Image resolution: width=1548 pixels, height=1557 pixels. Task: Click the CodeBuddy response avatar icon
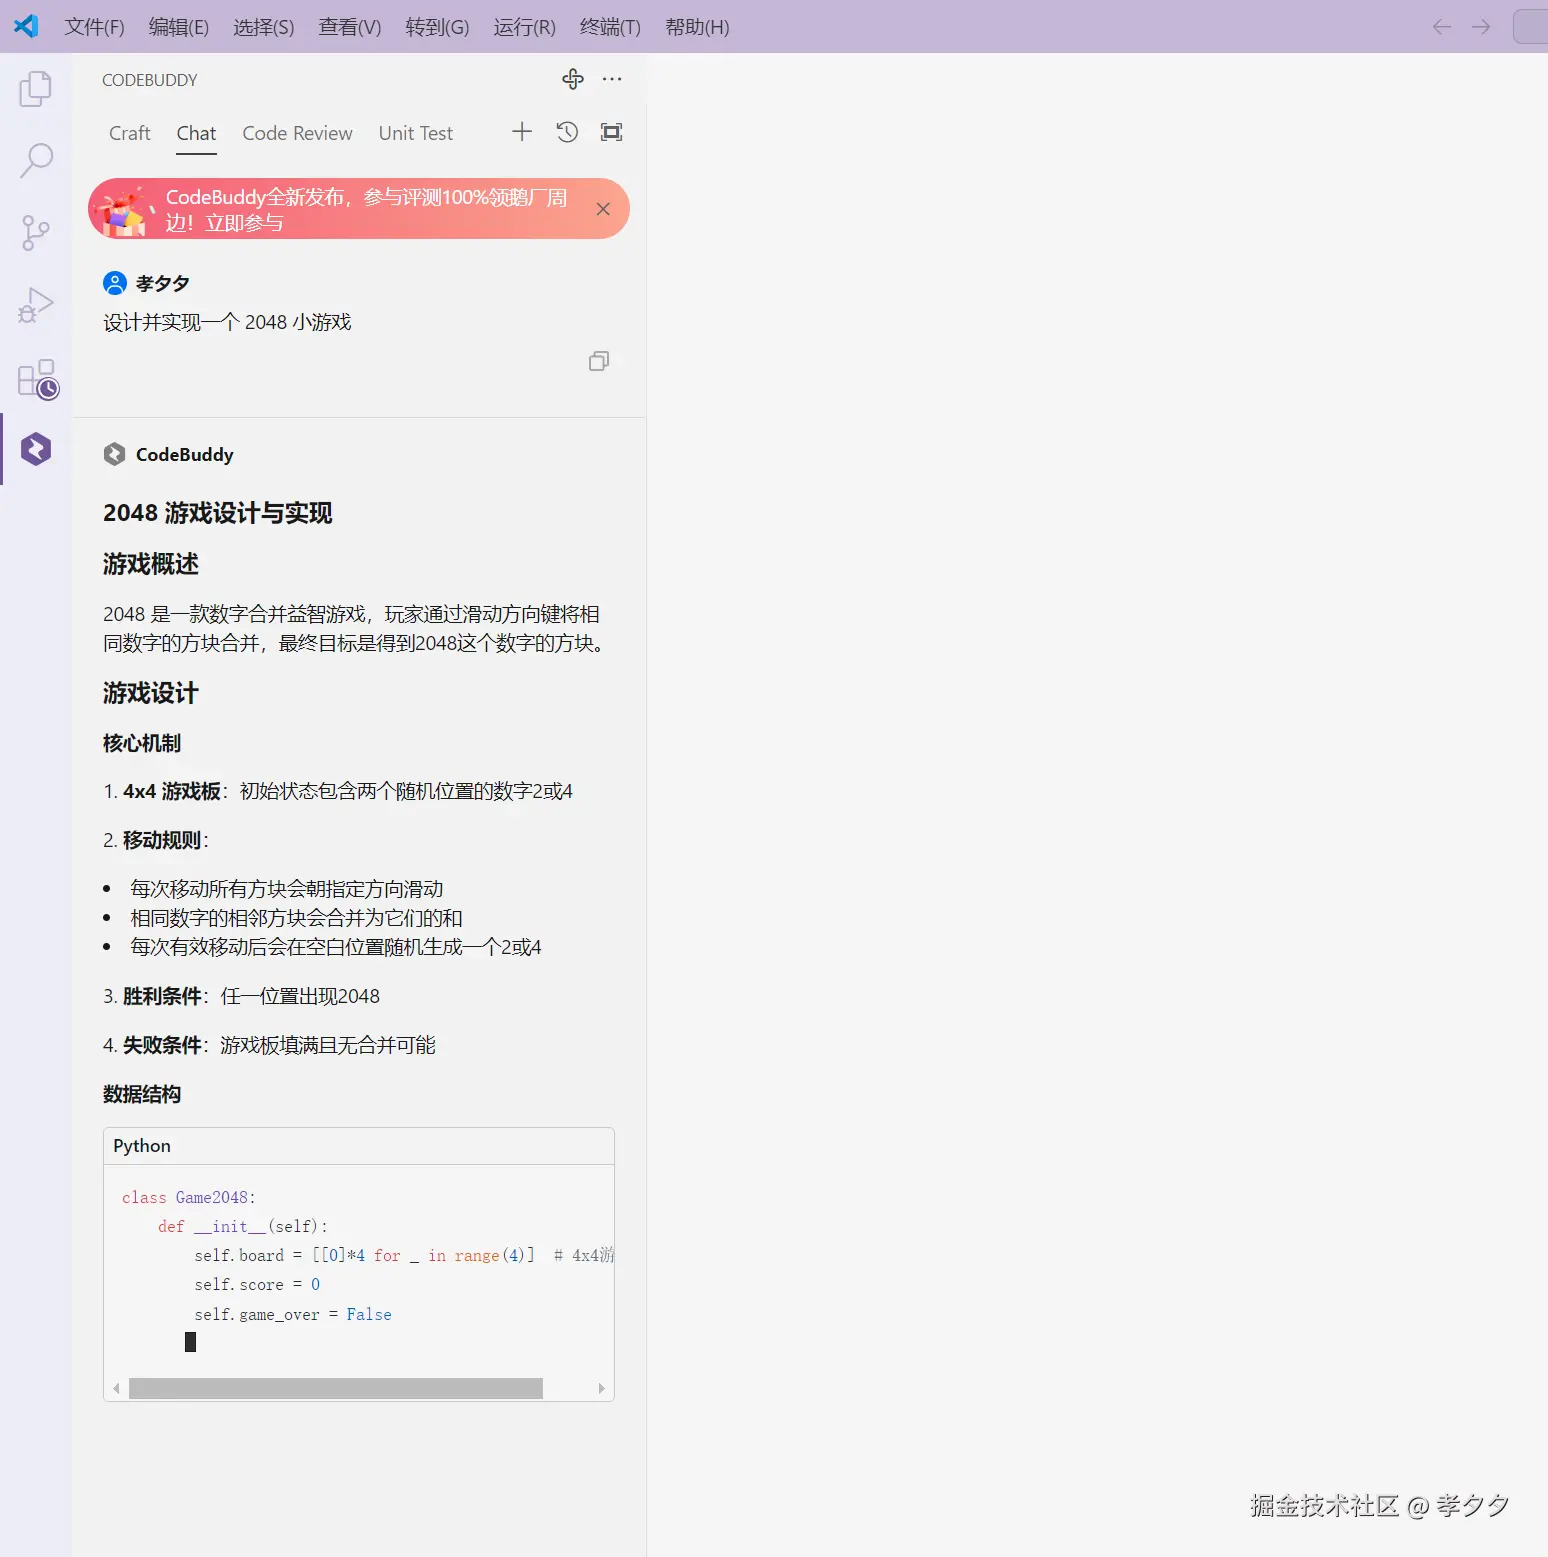coord(115,454)
